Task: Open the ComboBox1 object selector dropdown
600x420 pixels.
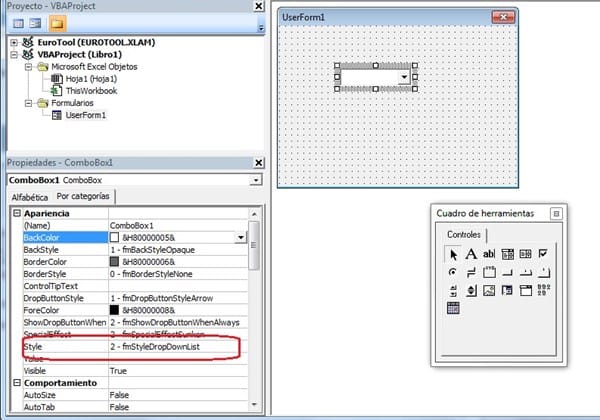Action: click(256, 180)
